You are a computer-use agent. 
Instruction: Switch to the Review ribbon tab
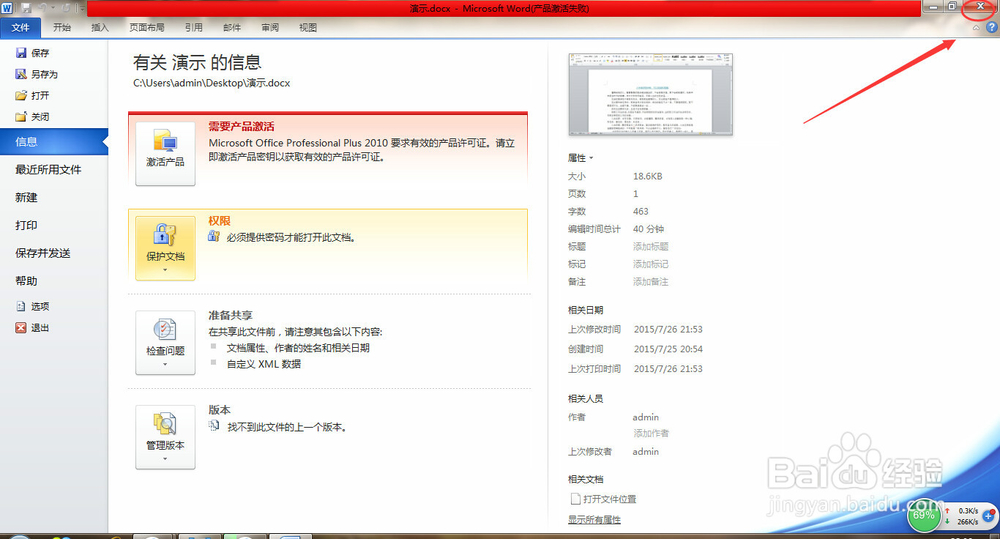click(270, 27)
